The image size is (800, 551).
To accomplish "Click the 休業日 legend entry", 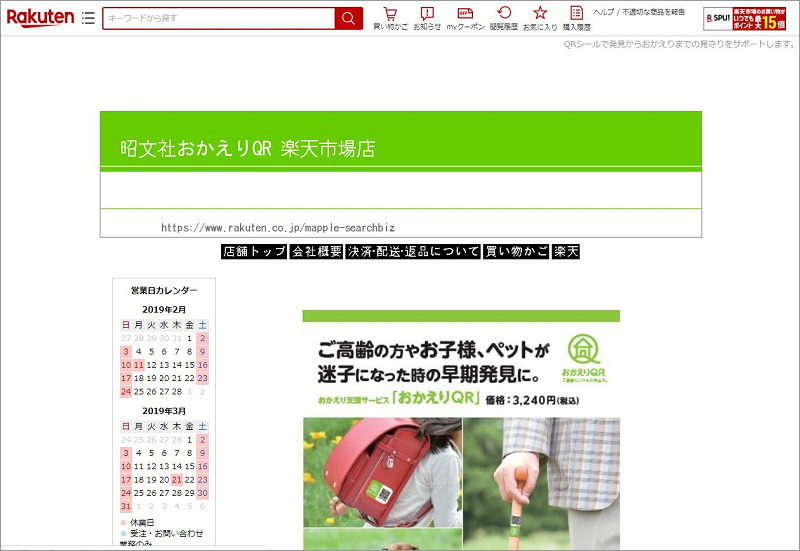I will (x=138, y=522).
